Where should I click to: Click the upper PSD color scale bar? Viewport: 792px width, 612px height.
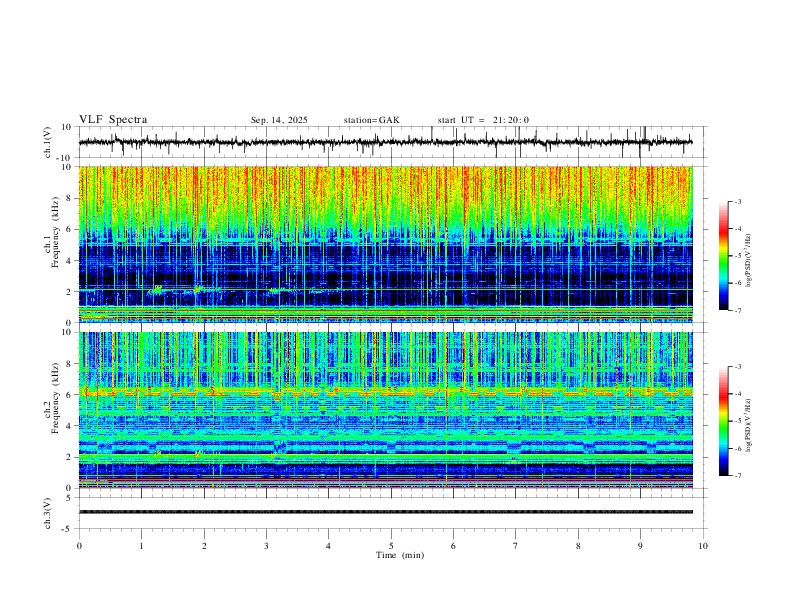723,256
